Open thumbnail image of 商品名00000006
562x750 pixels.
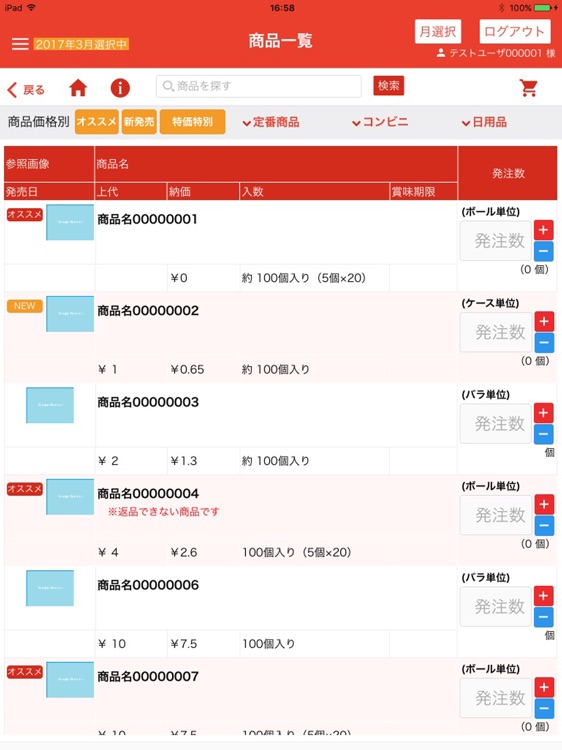click(x=50, y=588)
